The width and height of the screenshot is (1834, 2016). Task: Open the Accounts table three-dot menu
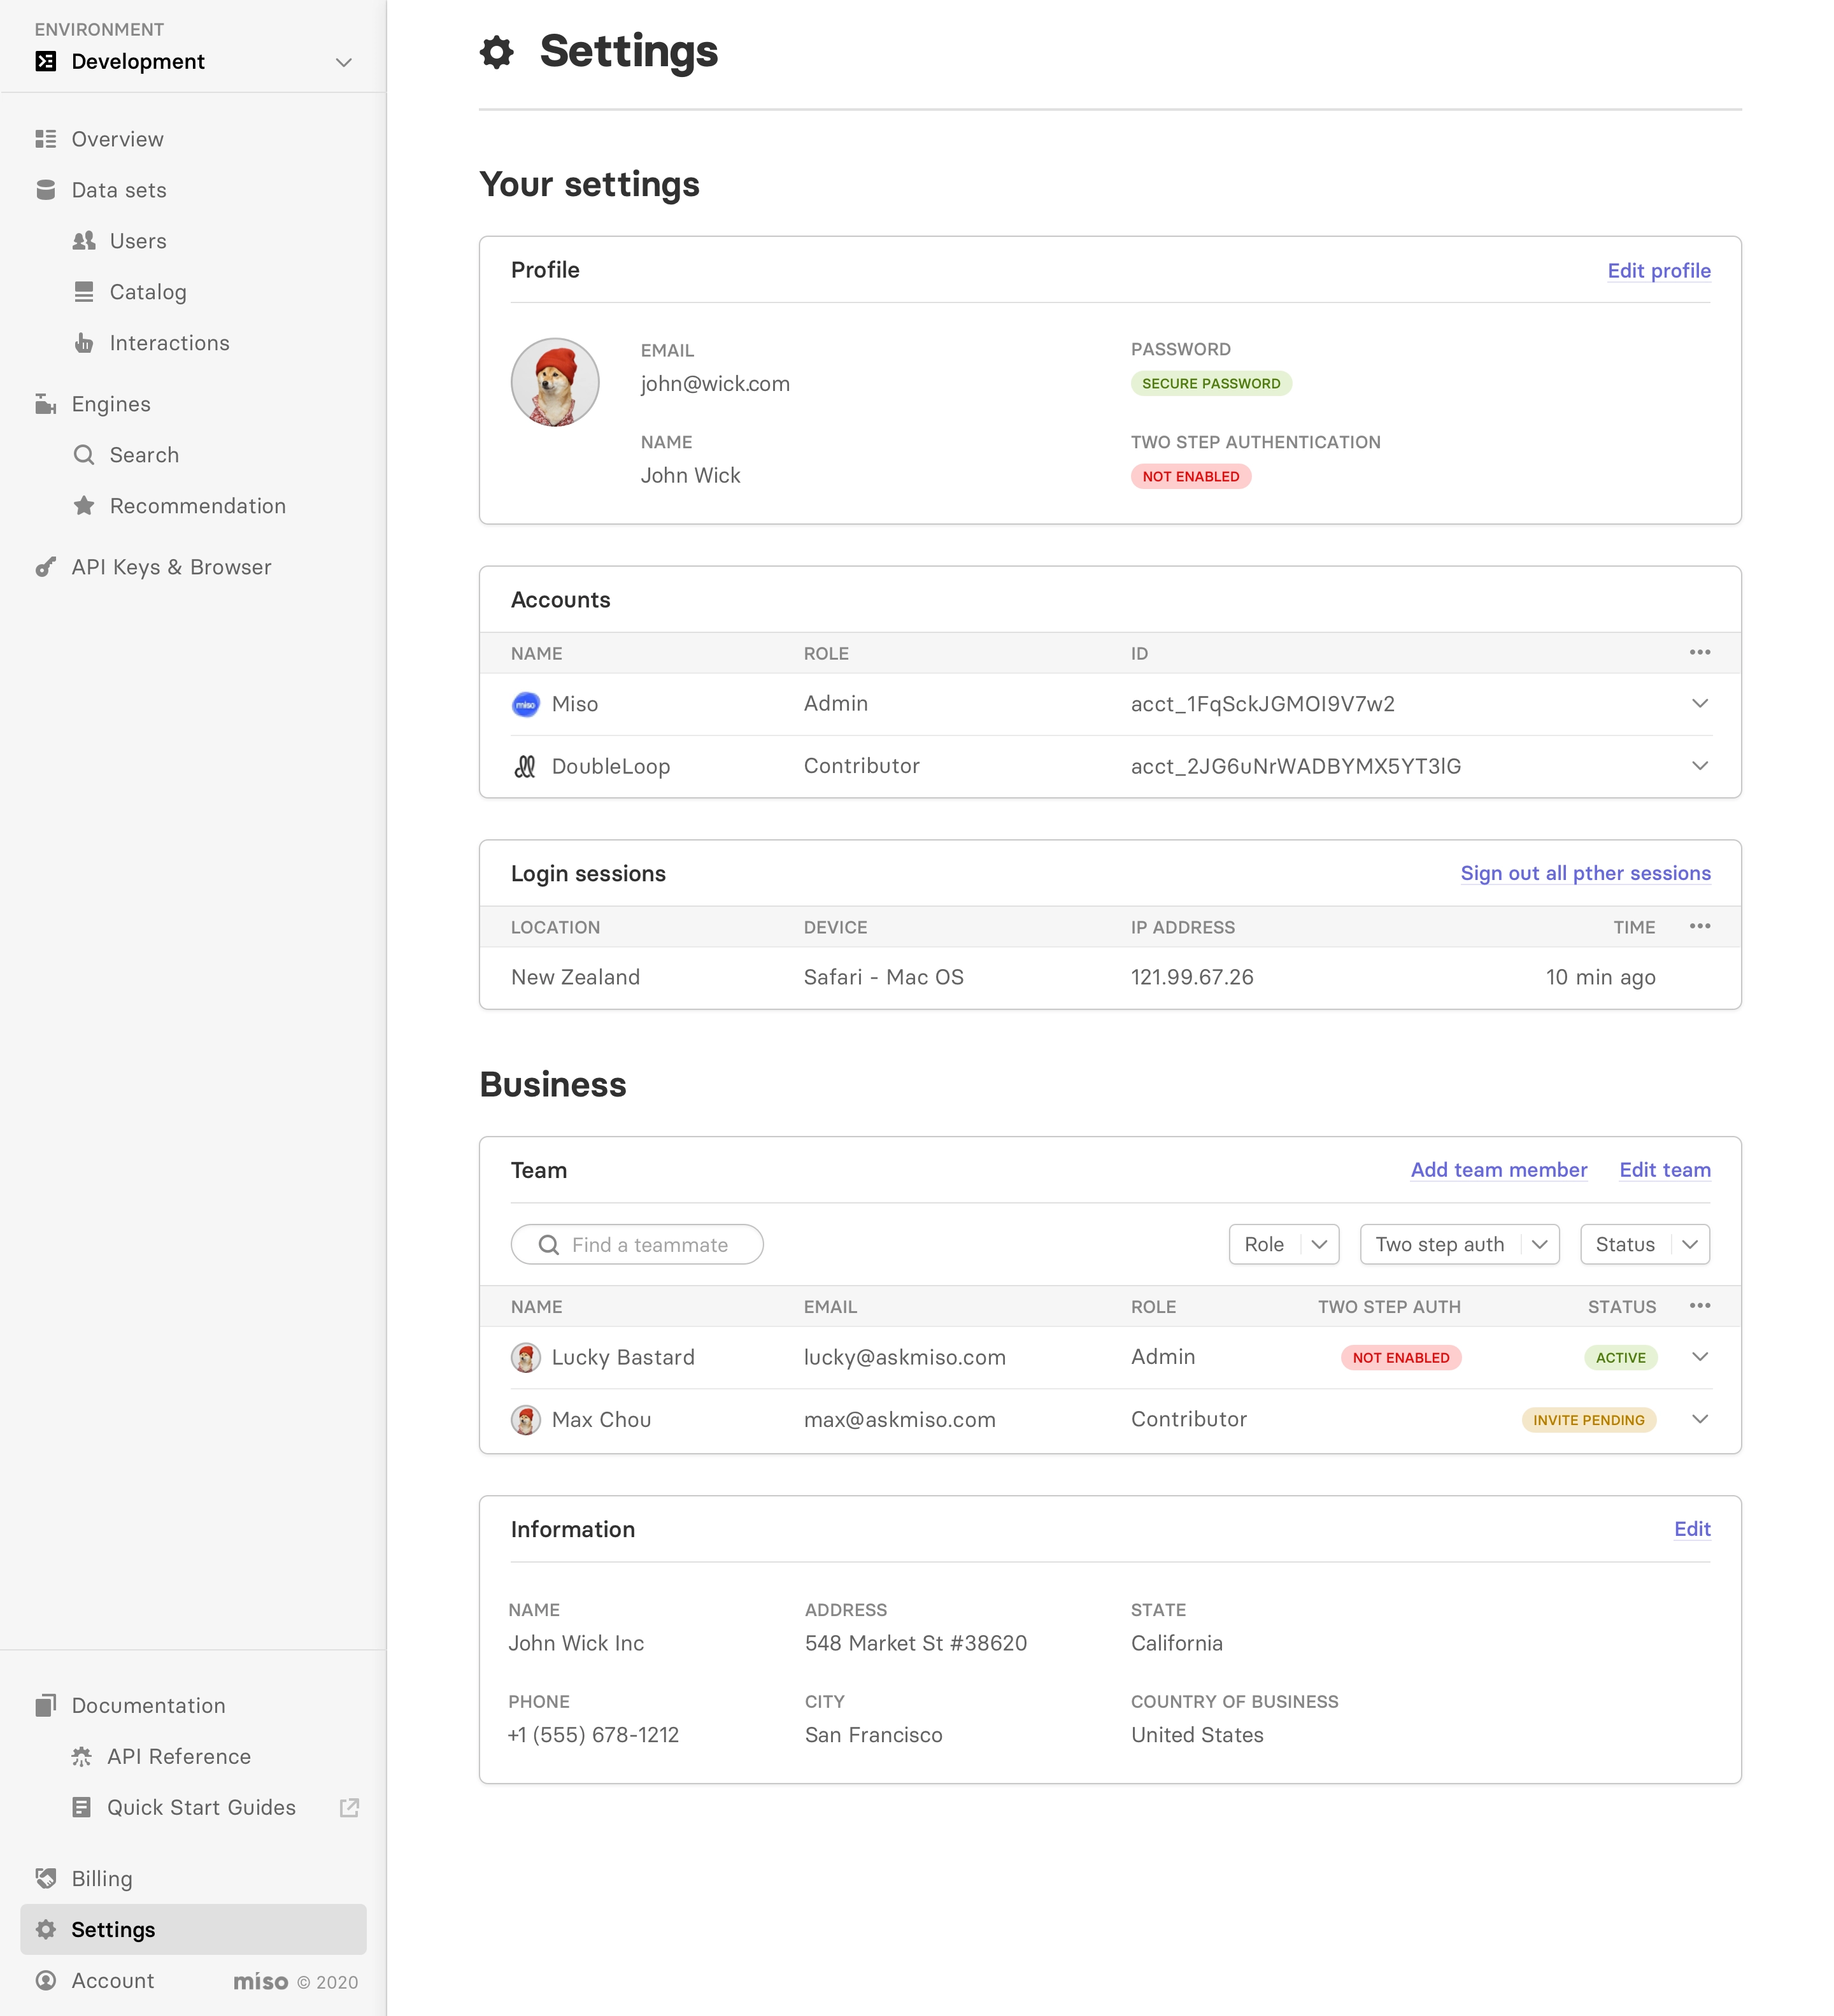click(x=1700, y=652)
